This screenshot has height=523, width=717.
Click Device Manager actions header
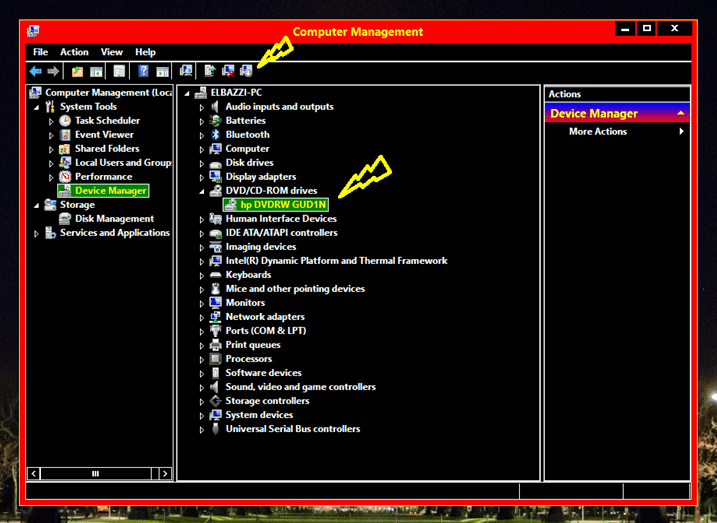pyautogui.click(x=617, y=113)
